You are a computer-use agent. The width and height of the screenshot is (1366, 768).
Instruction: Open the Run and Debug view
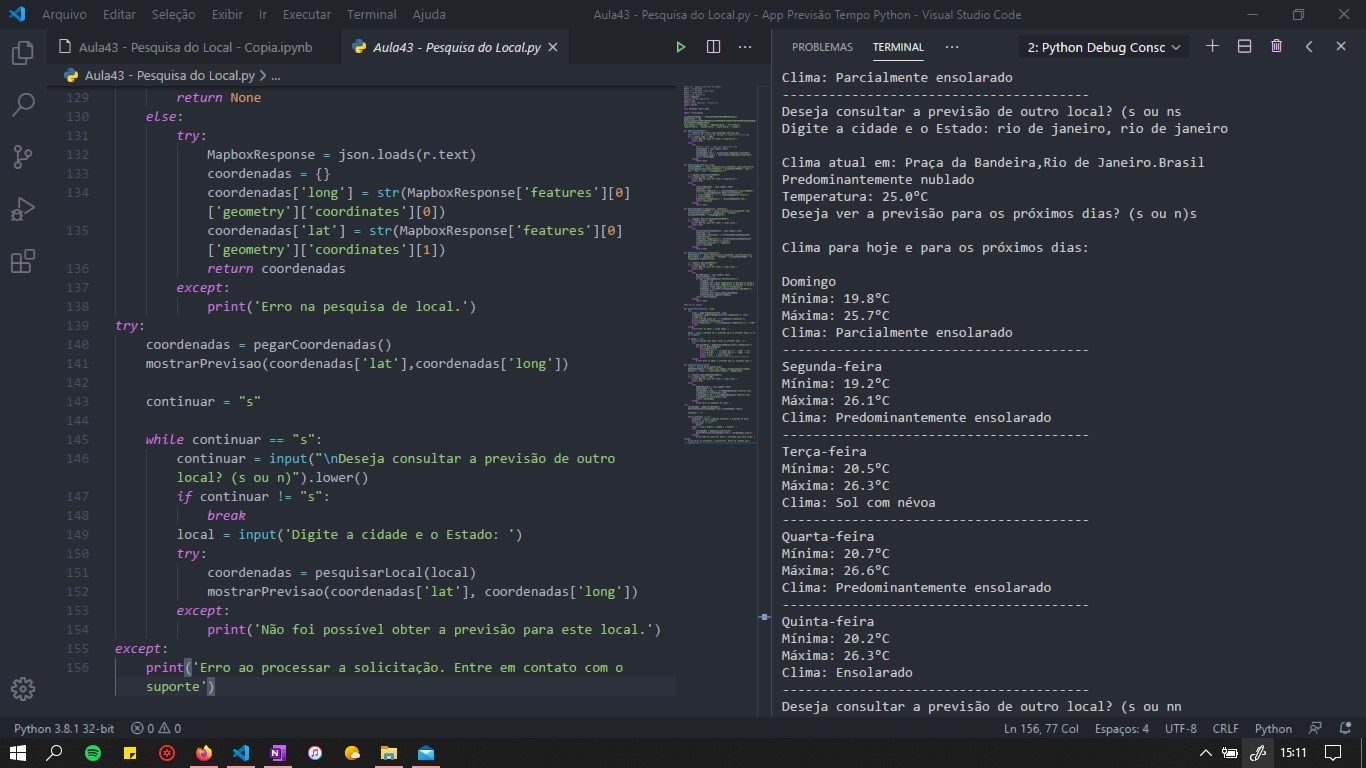[23, 209]
